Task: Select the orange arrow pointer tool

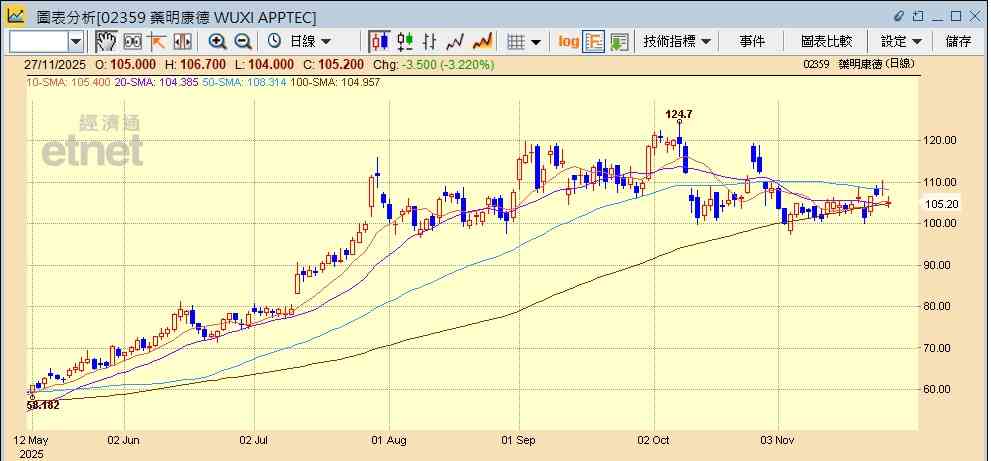Action: tap(157, 41)
